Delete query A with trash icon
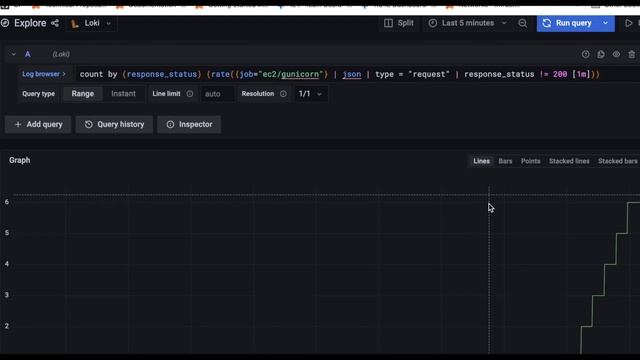The height and width of the screenshot is (360, 640). click(632, 54)
